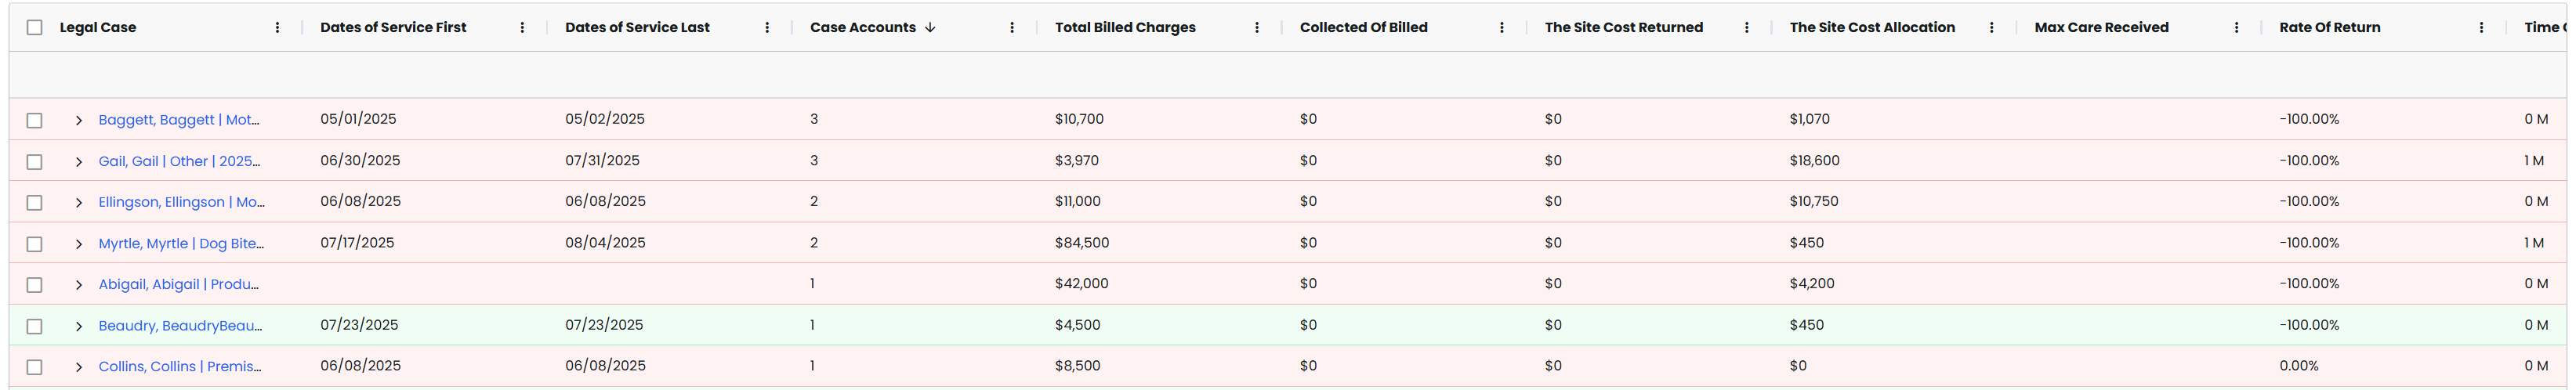
Task: Sort by Case Accounts column header
Action: [862, 28]
